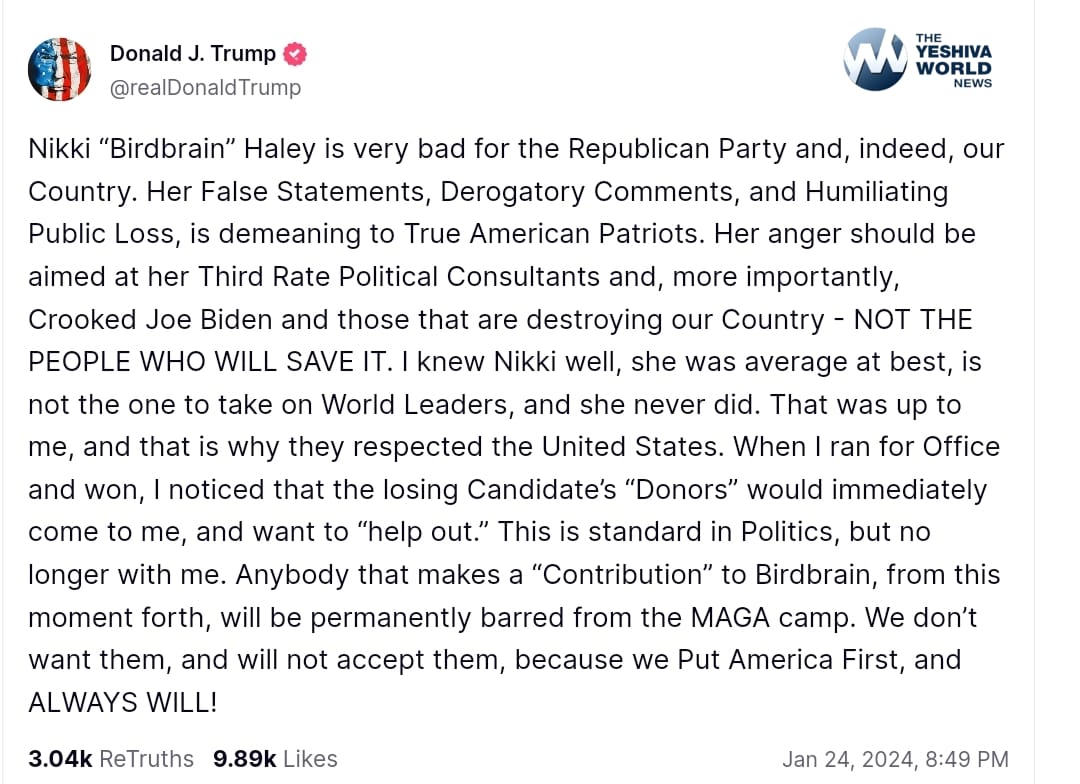The height and width of the screenshot is (784, 1080).
Task: Open the @realDonaldTrump handle
Action: pos(205,87)
